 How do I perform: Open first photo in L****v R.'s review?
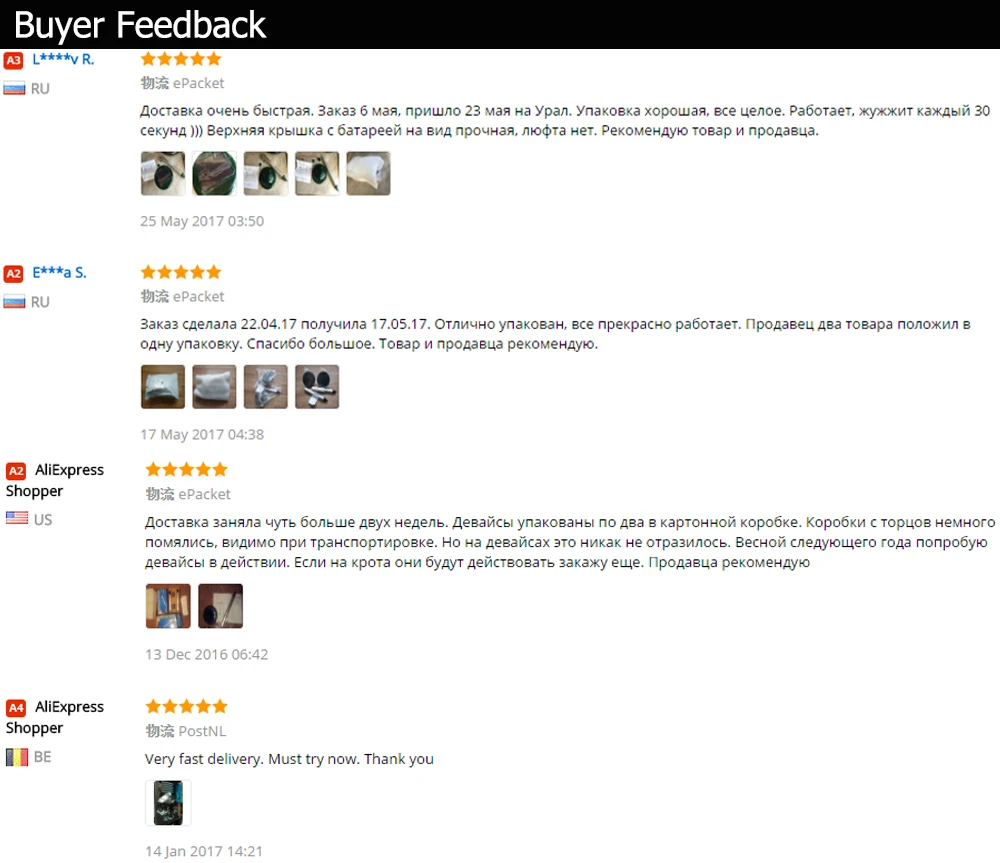click(x=163, y=173)
